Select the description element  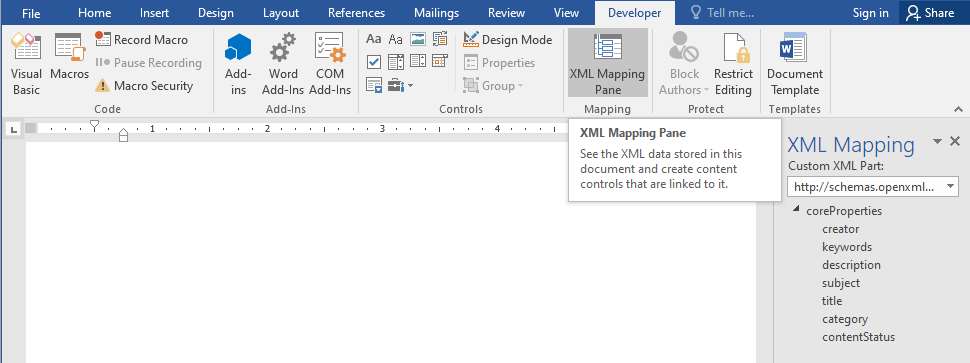coord(851,265)
